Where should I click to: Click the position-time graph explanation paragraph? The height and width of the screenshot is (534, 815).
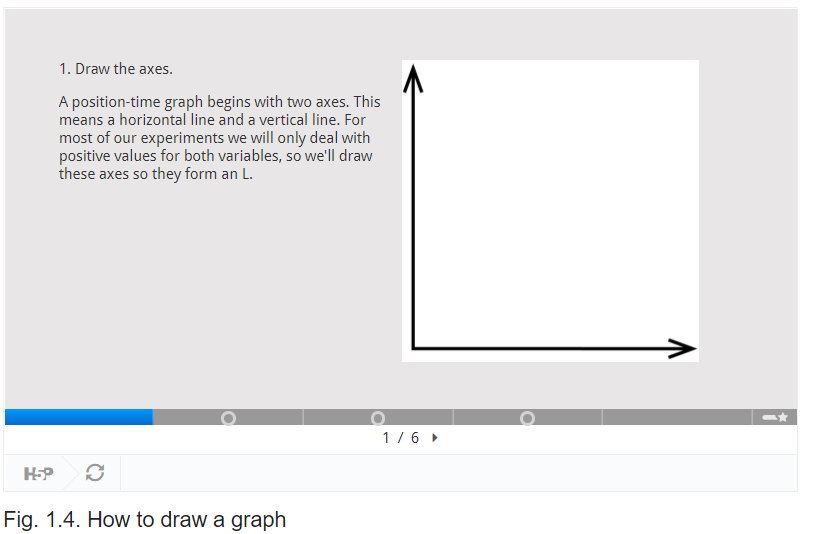click(x=219, y=138)
